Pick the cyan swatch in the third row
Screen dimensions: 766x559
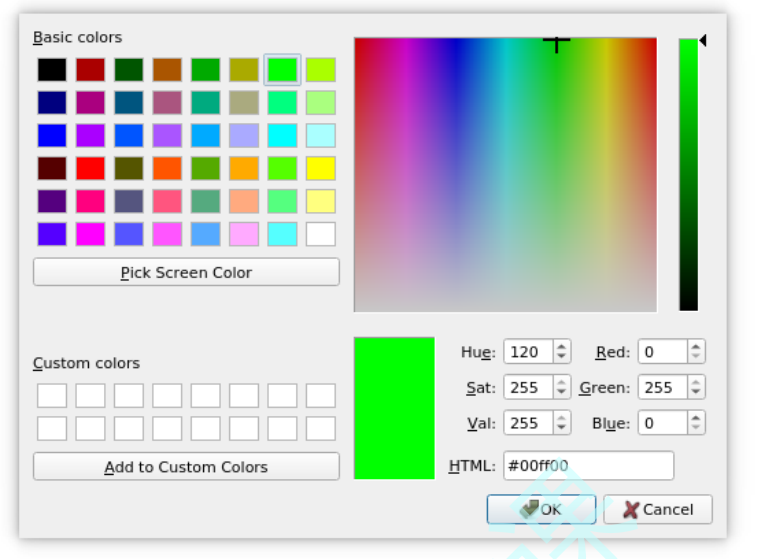click(x=282, y=135)
